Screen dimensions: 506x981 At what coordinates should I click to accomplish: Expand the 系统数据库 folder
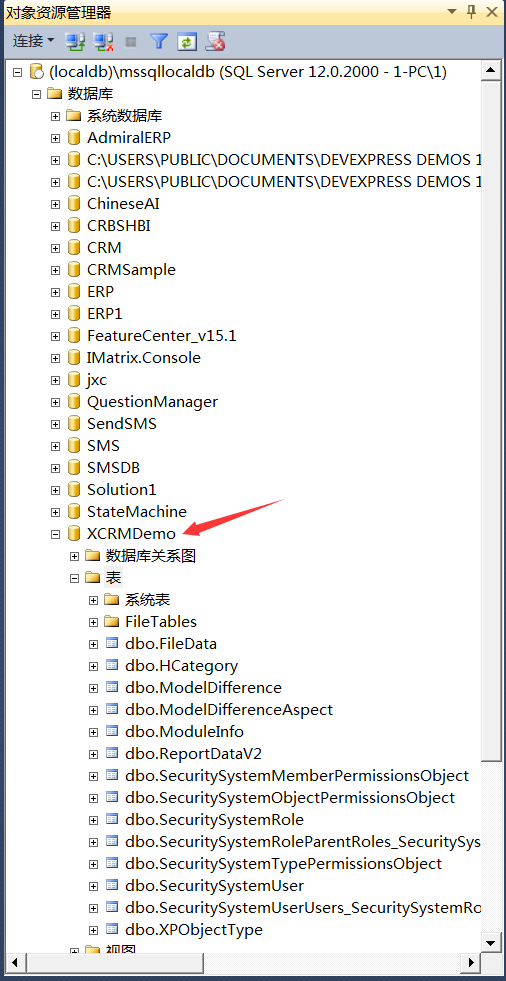56,116
